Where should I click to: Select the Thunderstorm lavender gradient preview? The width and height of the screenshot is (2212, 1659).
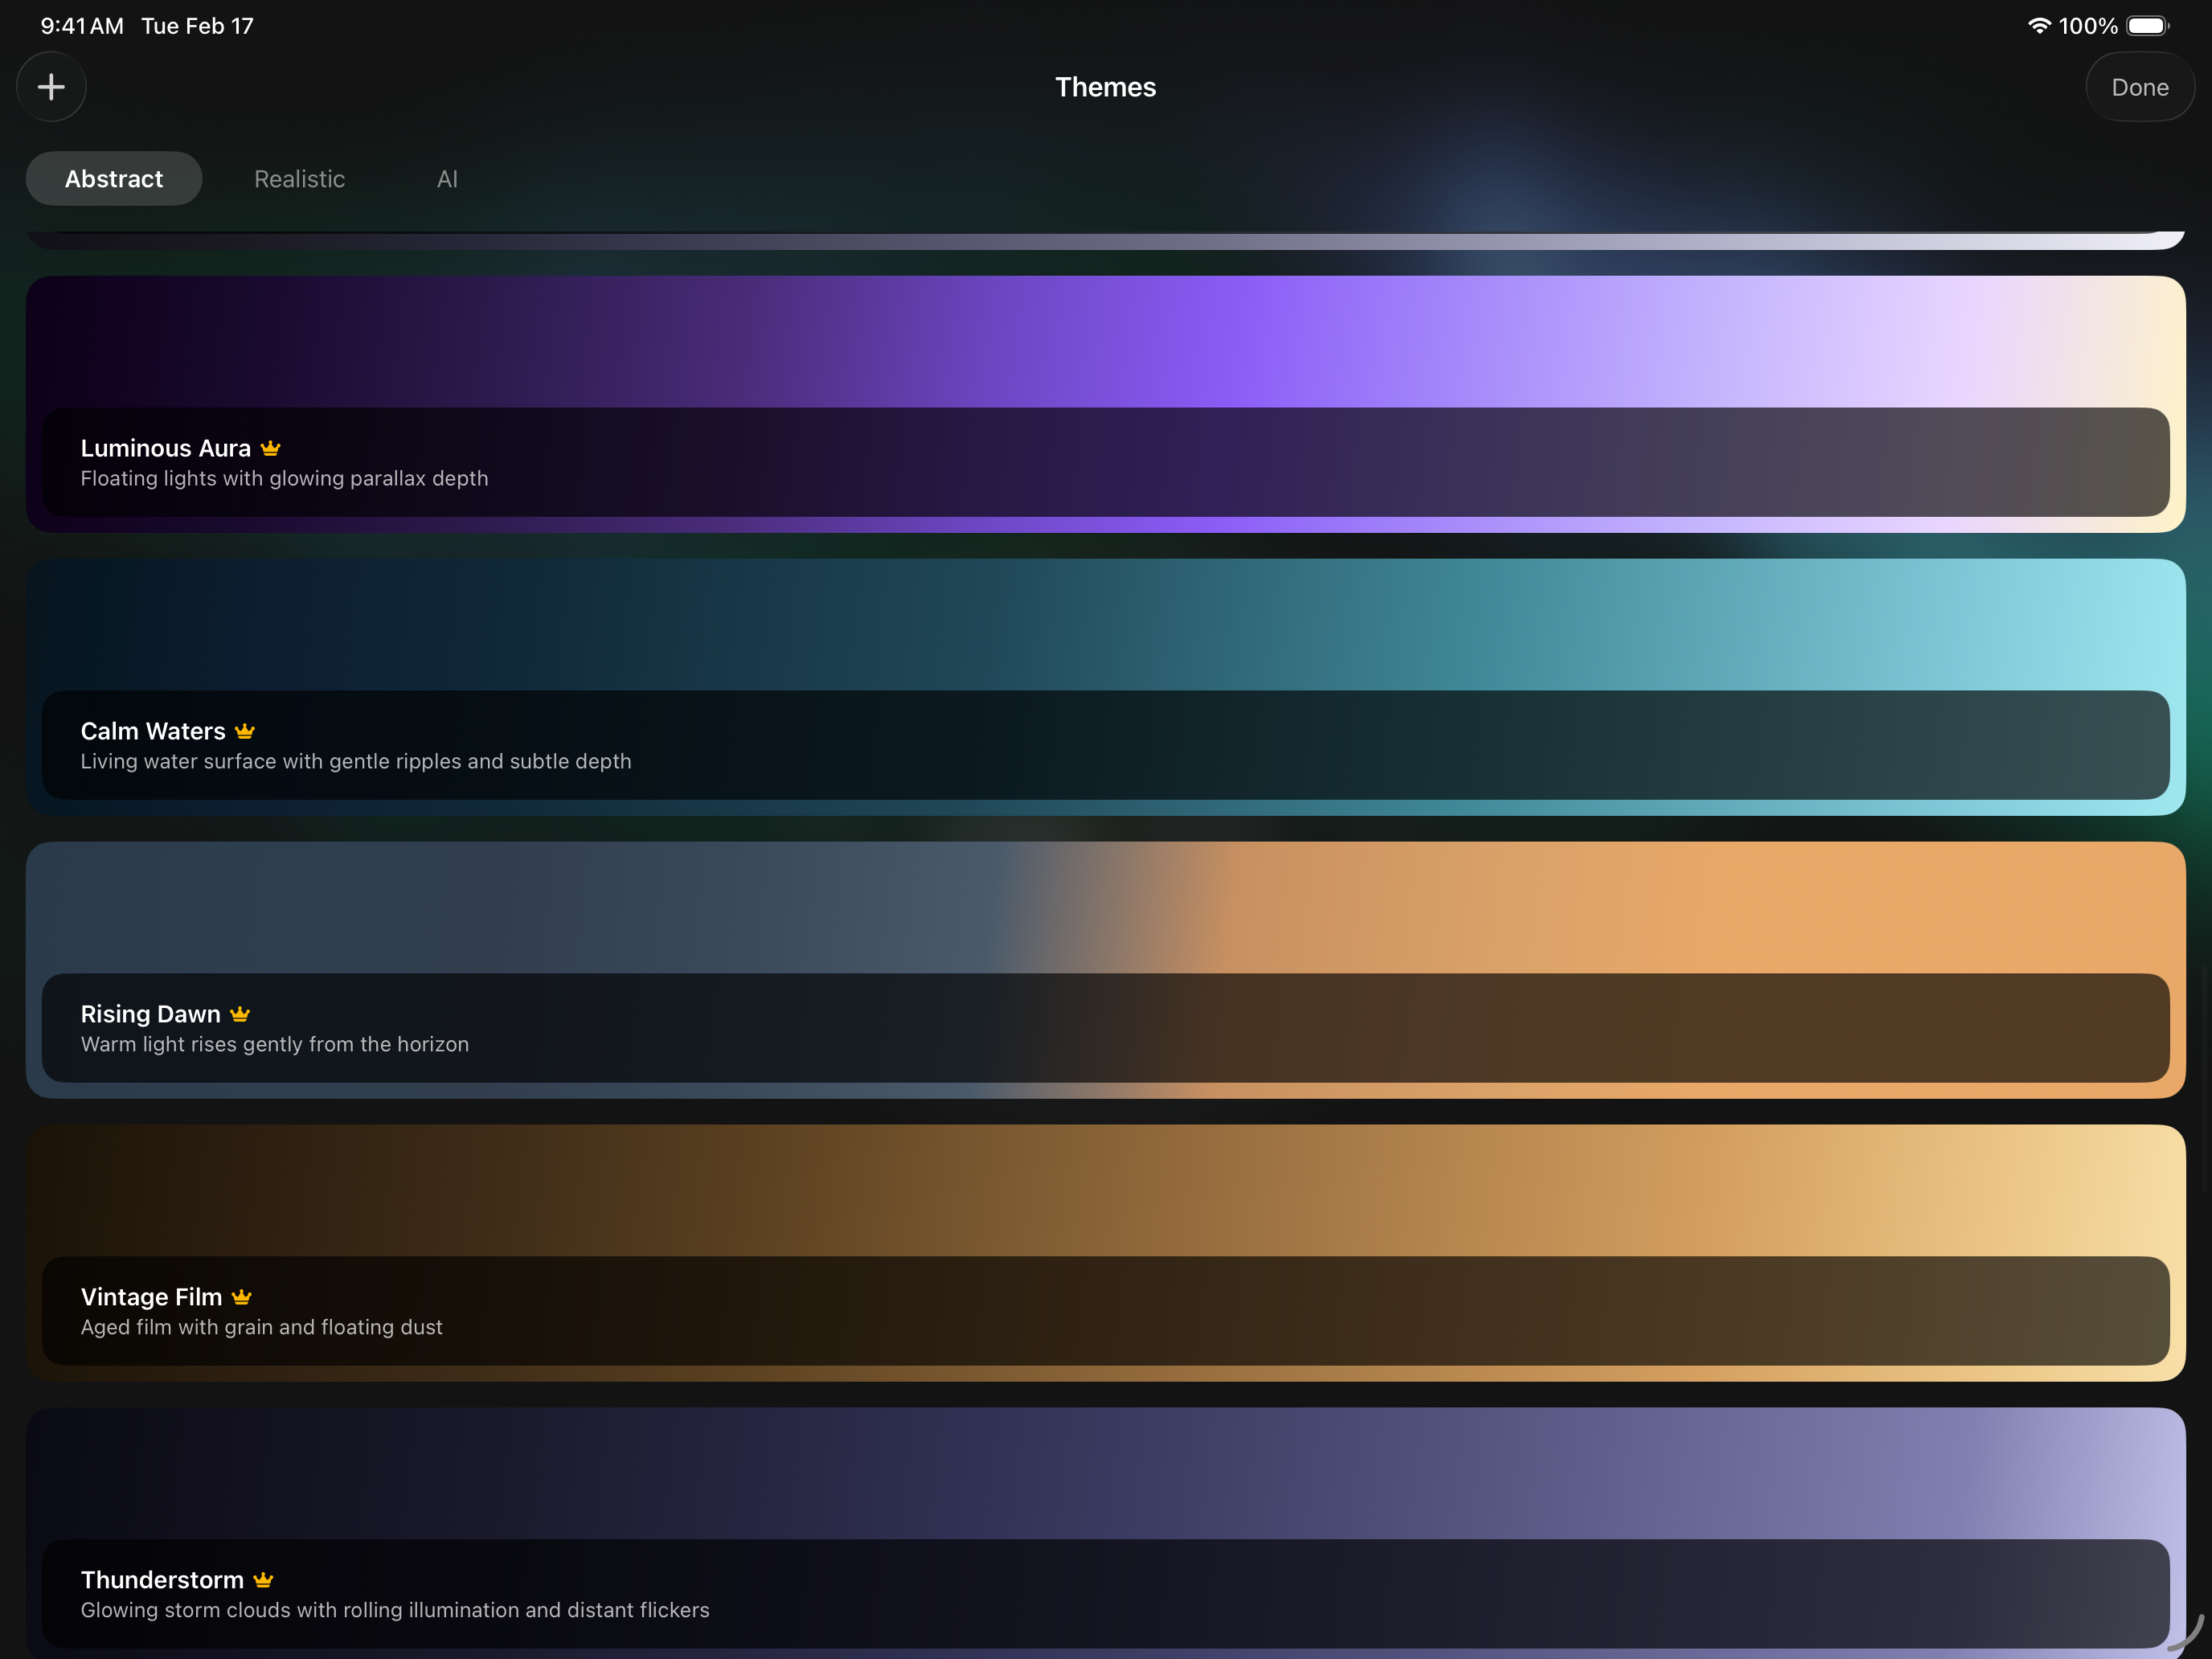pos(1105,1473)
